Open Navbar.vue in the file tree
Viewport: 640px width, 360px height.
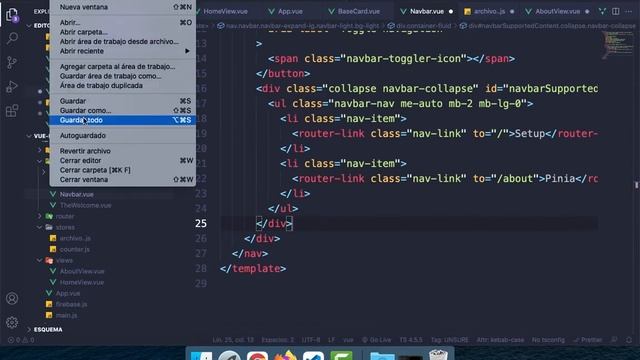[77, 194]
